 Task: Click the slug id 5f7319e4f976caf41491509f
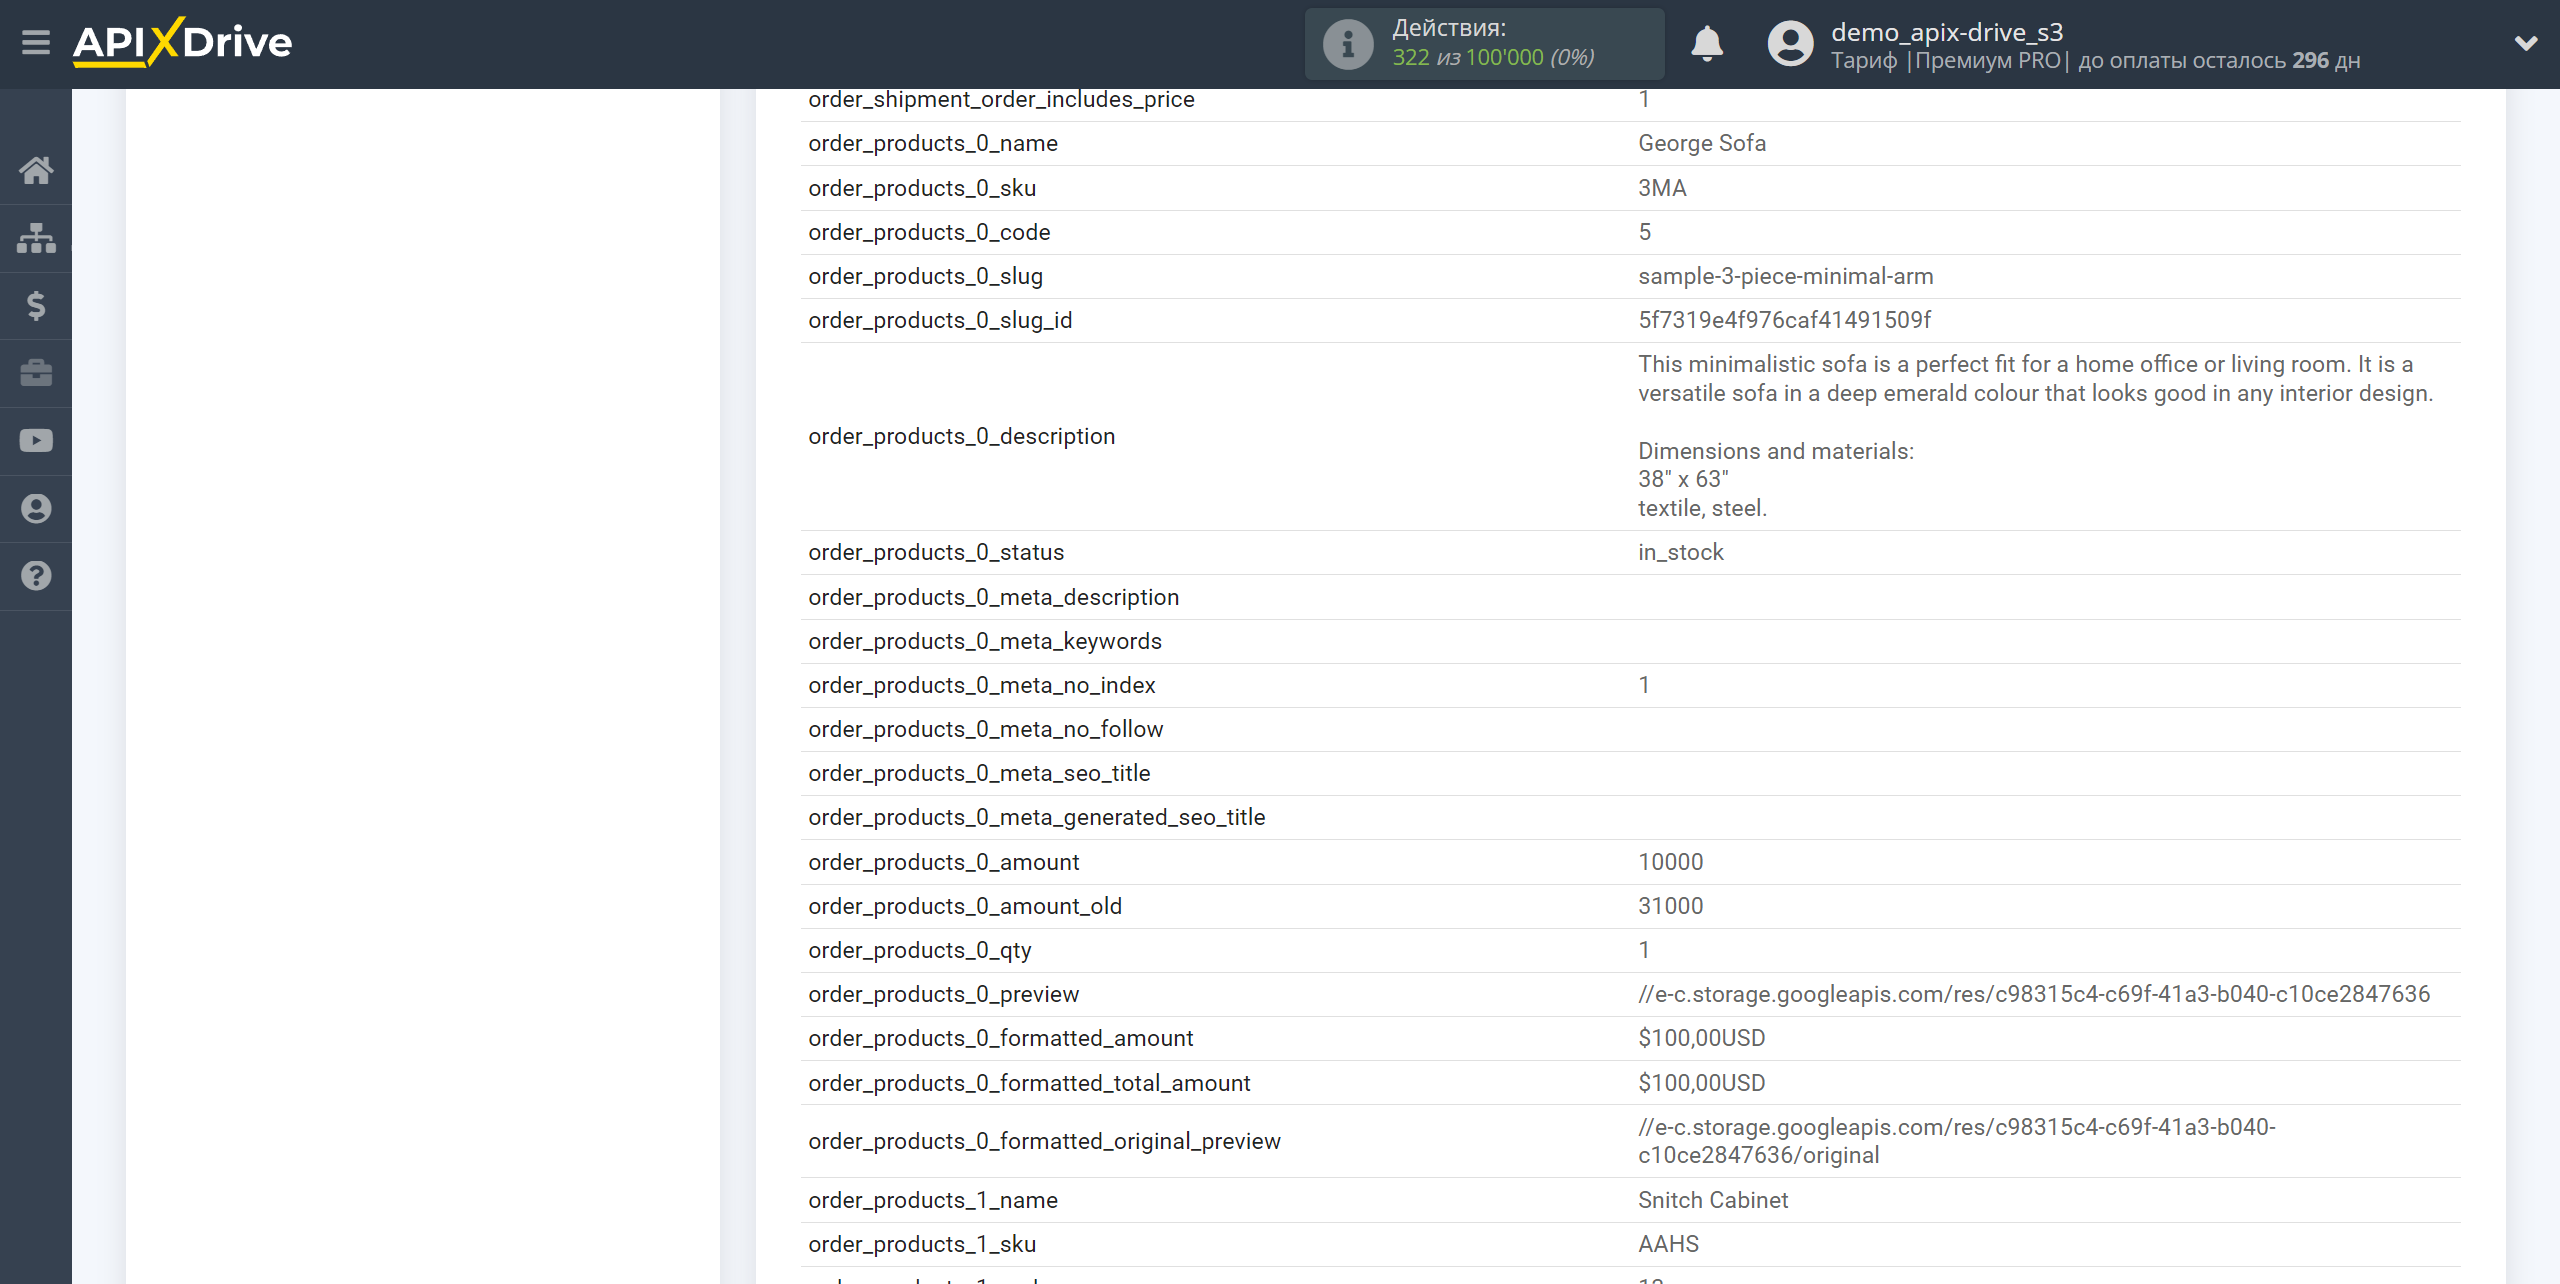(x=1784, y=320)
